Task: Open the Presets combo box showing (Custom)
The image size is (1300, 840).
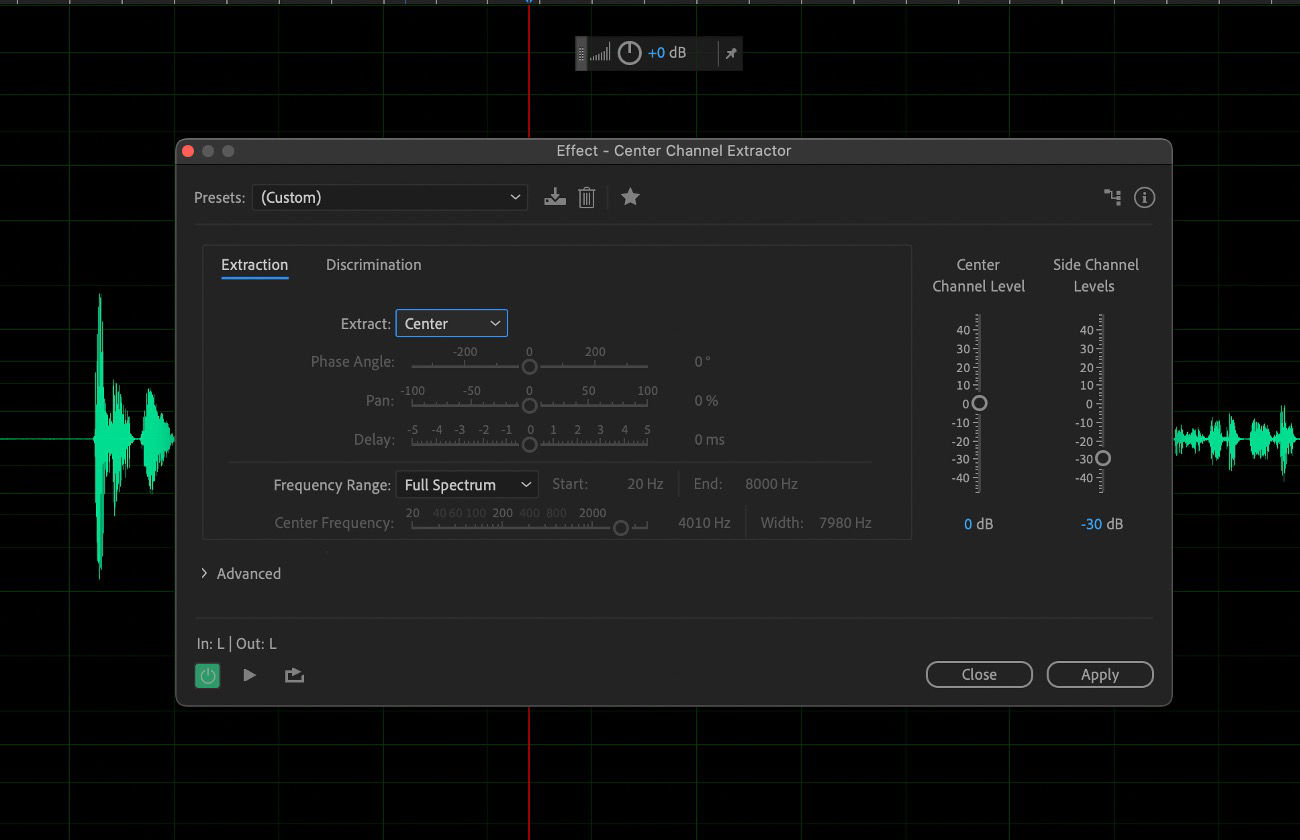Action: pyautogui.click(x=390, y=197)
